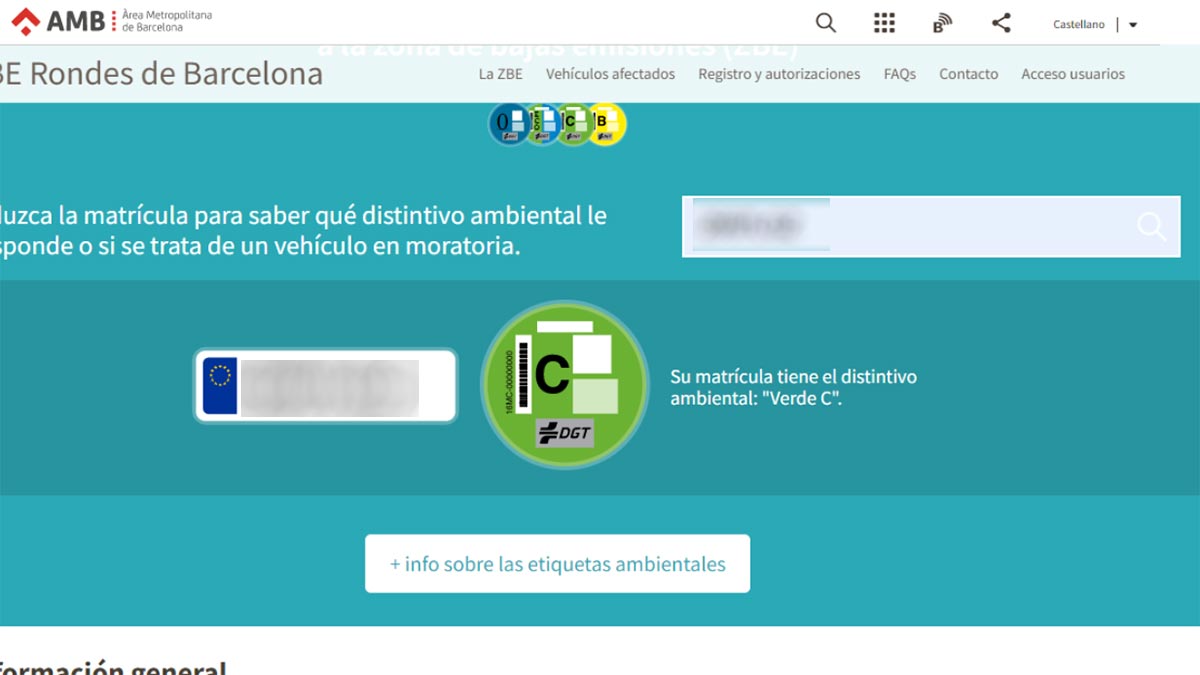Click the small green C badge

point(574,124)
